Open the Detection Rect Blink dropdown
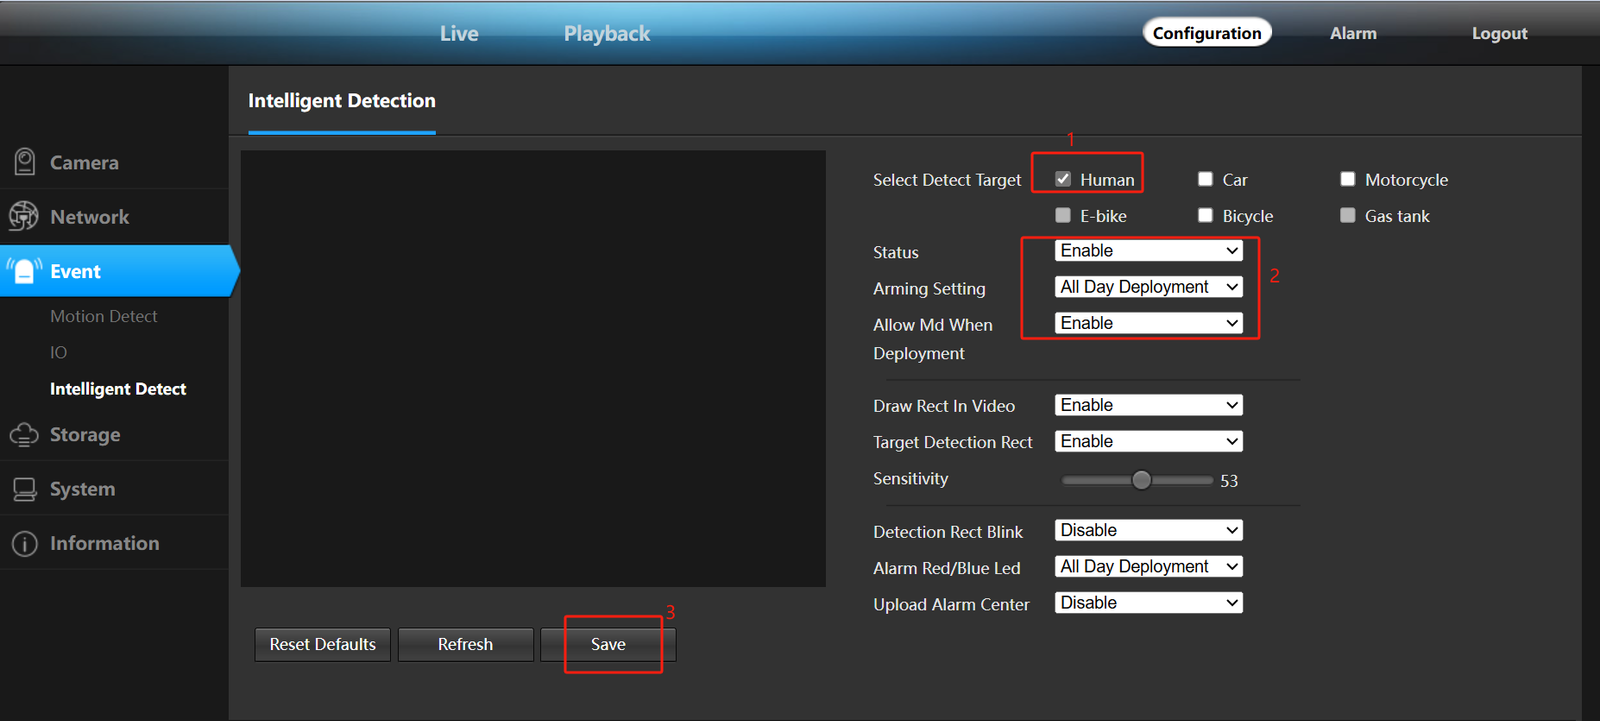 1148,530
